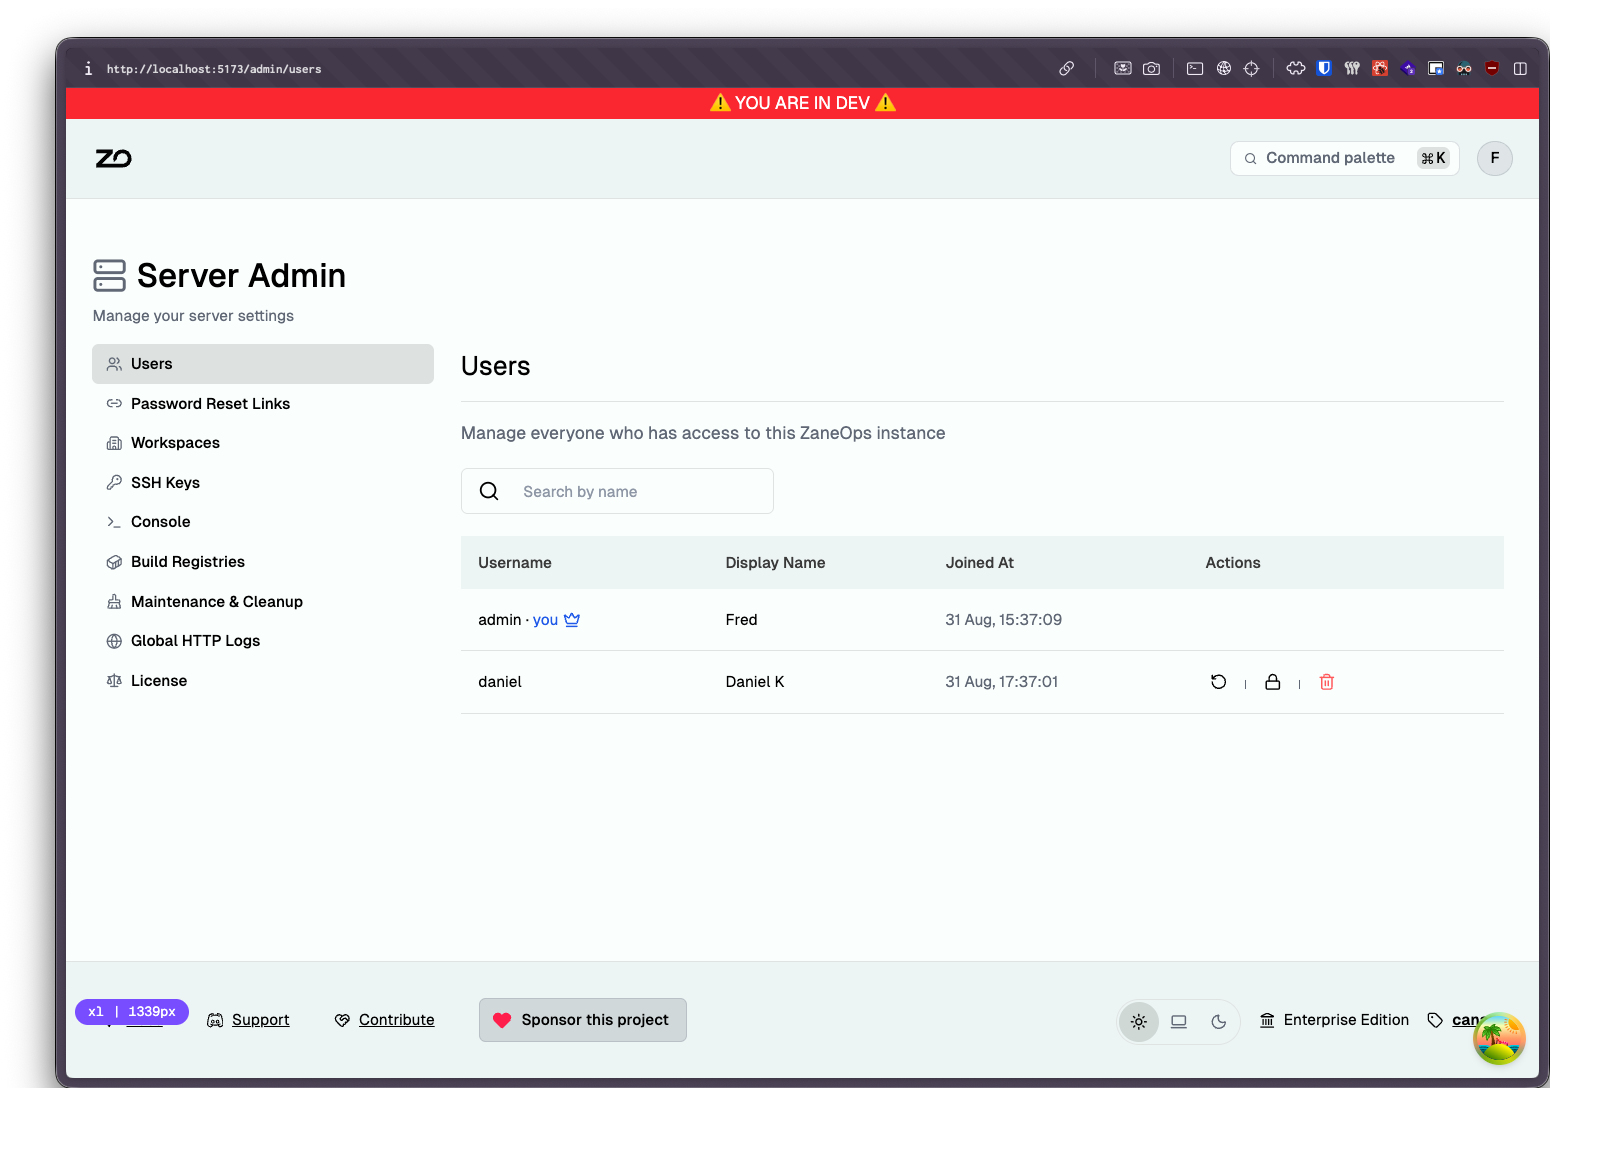Click the Username column header
This screenshot has width=1605, height=1162.
pos(515,563)
